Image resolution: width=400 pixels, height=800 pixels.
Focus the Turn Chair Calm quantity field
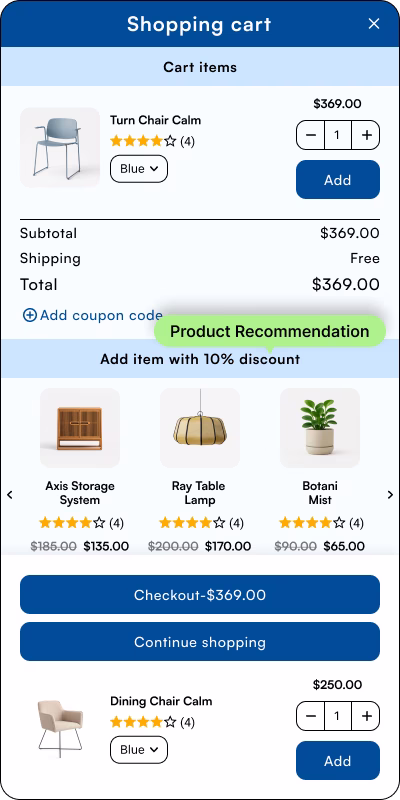pyautogui.click(x=338, y=135)
